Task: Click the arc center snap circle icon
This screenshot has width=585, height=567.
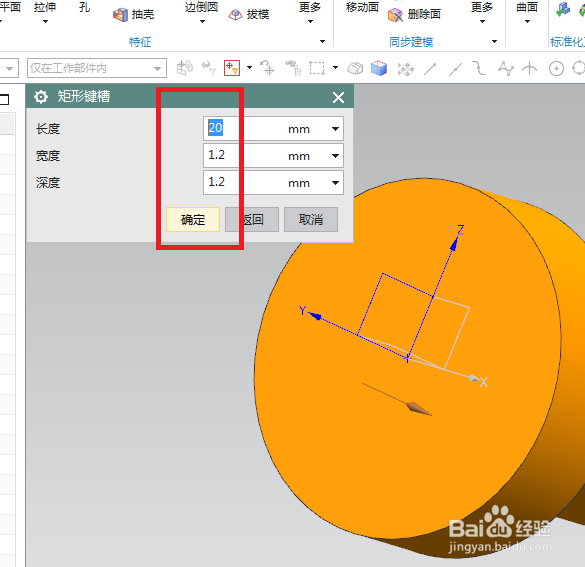Action: [556, 69]
